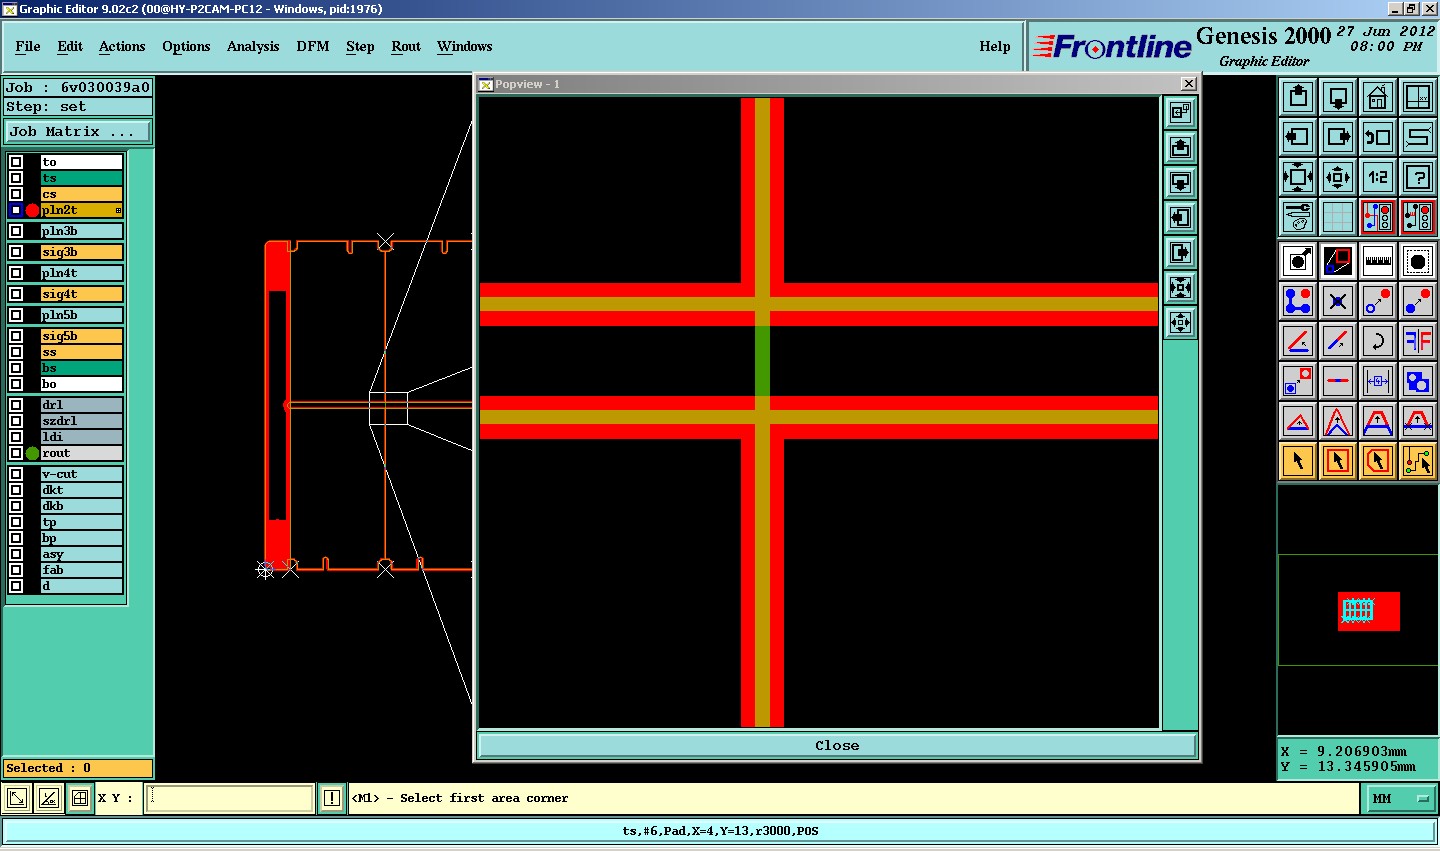Click the mirror F flip icon
1440x851 pixels.
[x=1417, y=341]
